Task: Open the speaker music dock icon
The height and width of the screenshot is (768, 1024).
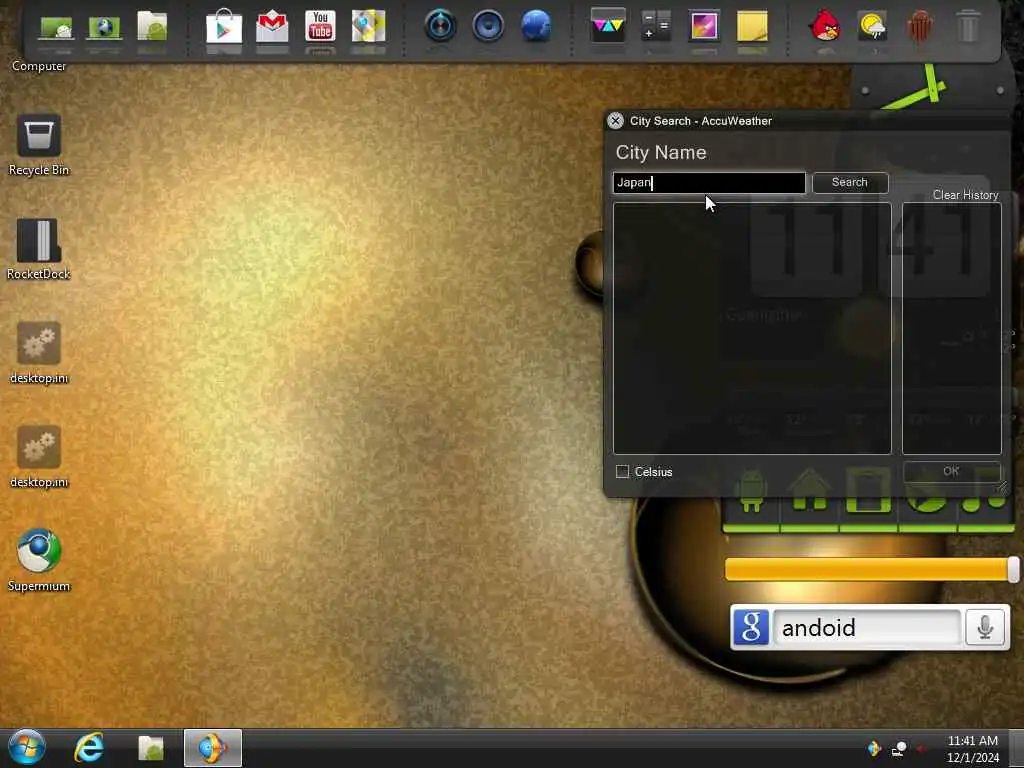Action: point(488,26)
